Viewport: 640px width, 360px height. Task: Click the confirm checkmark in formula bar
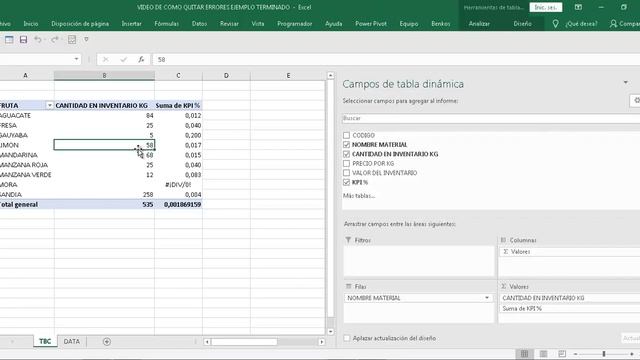tap(124, 60)
